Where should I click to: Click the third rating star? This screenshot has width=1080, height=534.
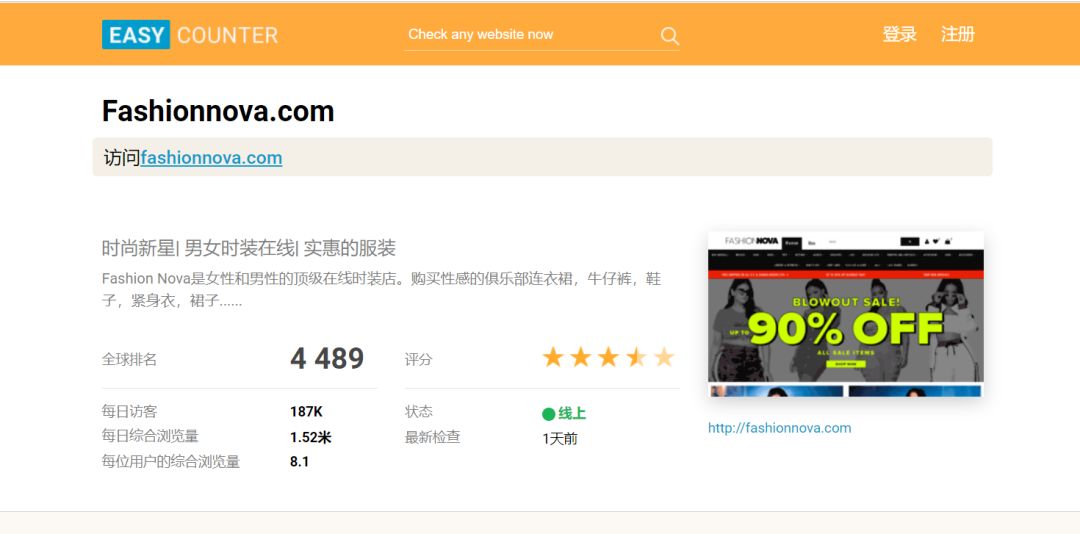[608, 357]
